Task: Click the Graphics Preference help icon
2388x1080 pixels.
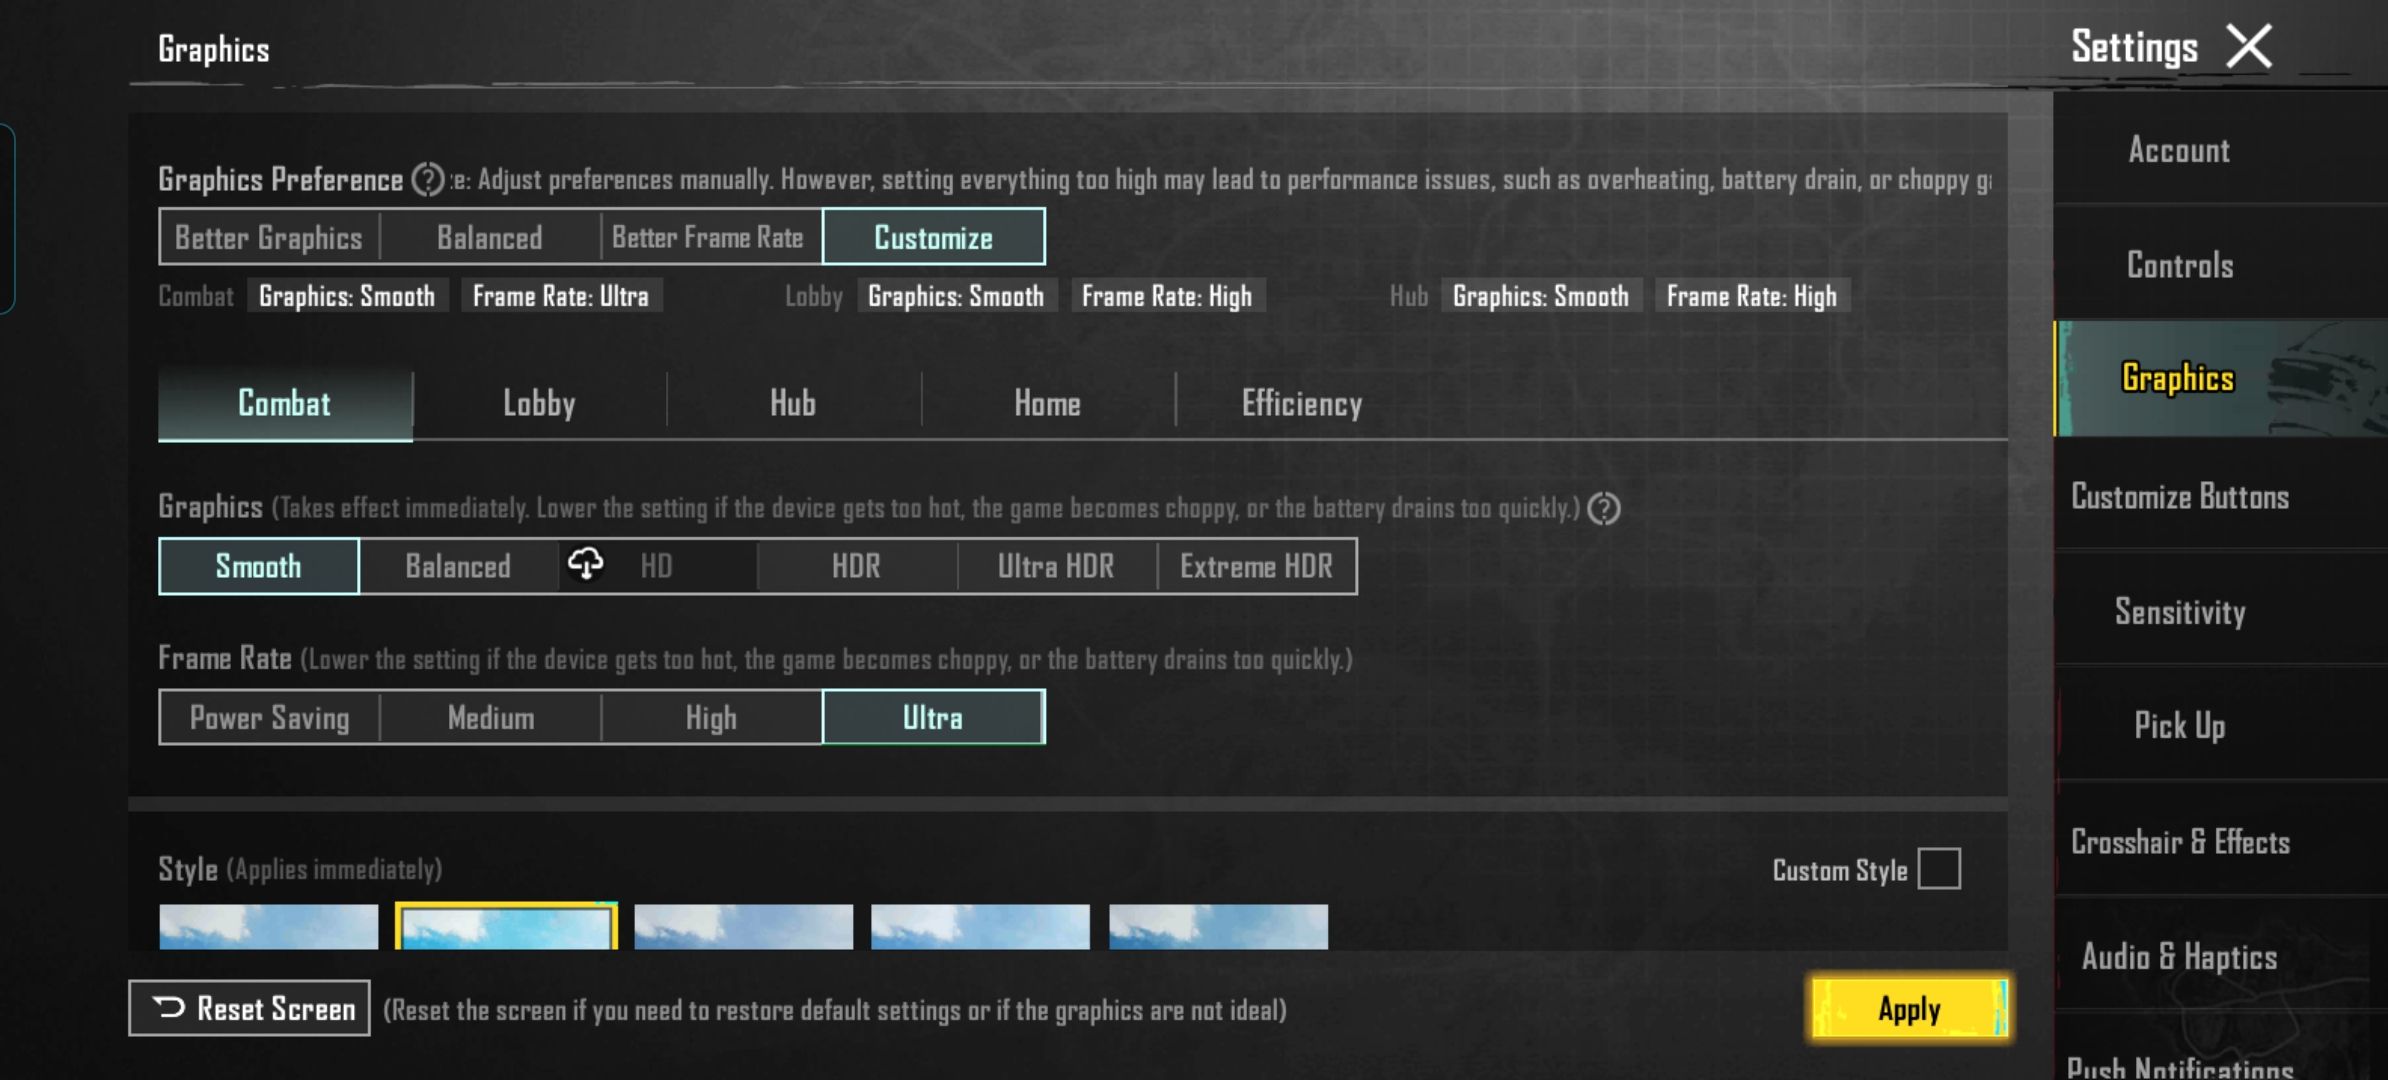Action: click(x=428, y=180)
